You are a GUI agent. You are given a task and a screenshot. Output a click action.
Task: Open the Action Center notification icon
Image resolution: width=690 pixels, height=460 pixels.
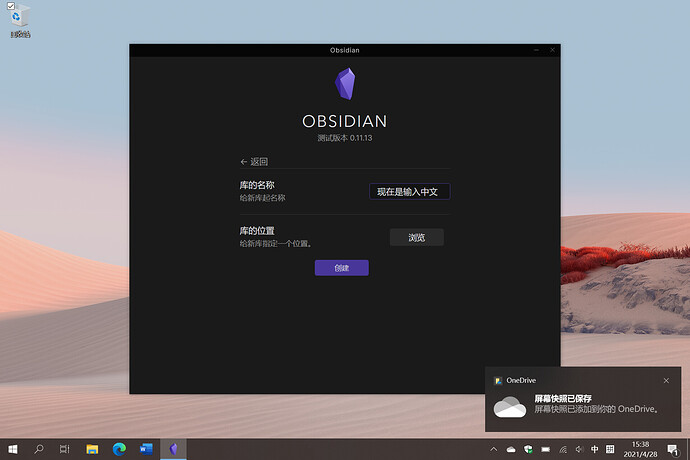pos(672,449)
